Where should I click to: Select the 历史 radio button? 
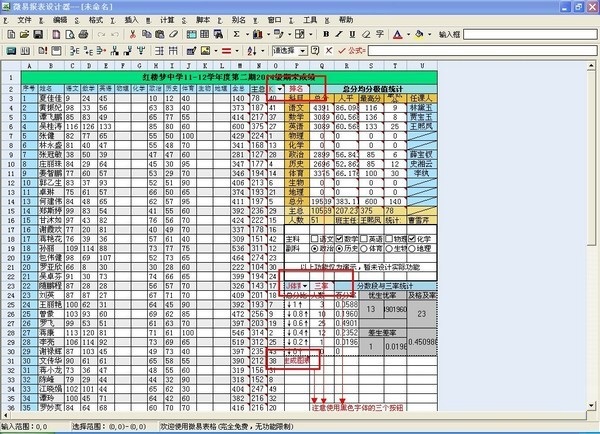click(x=339, y=248)
